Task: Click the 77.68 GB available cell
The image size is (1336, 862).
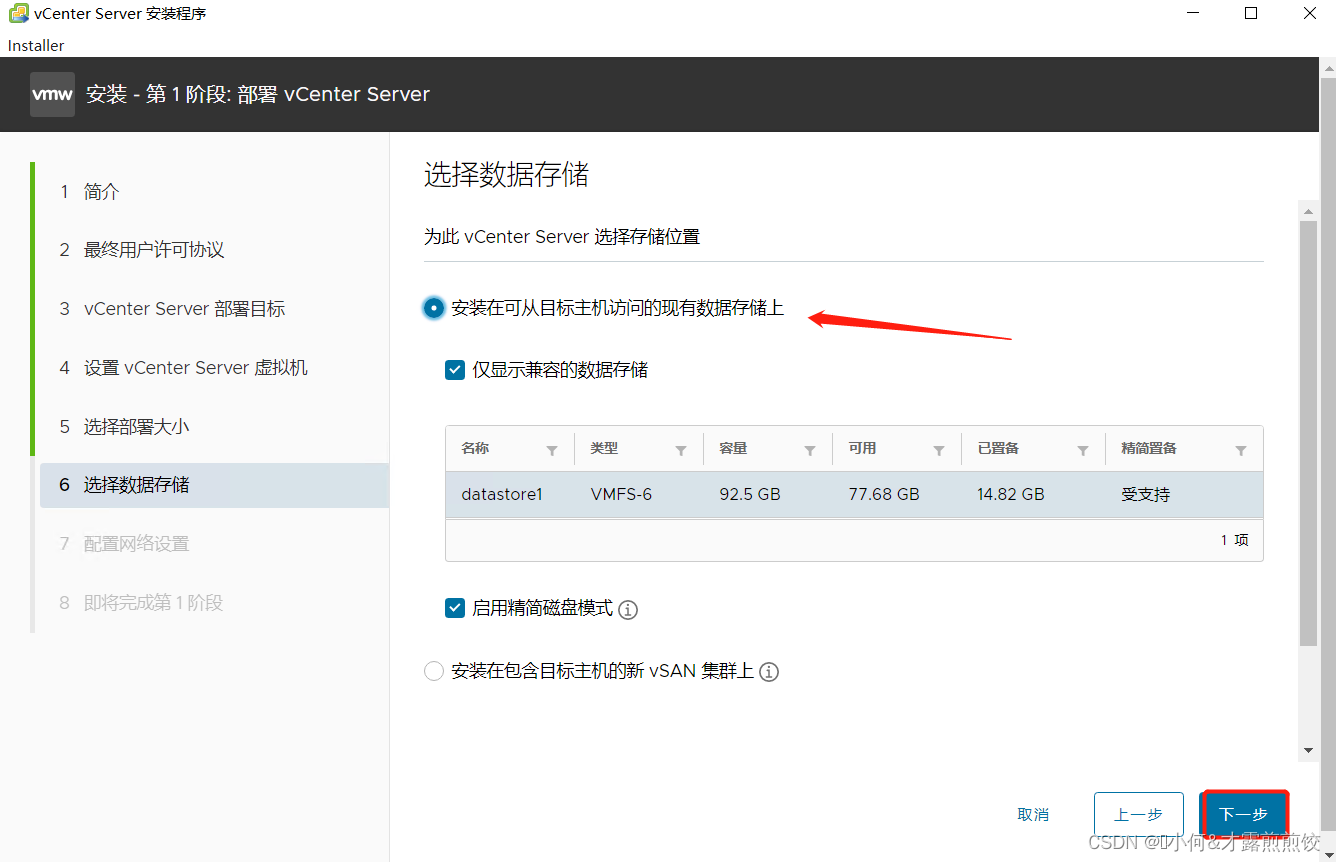Action: pyautogui.click(x=884, y=494)
